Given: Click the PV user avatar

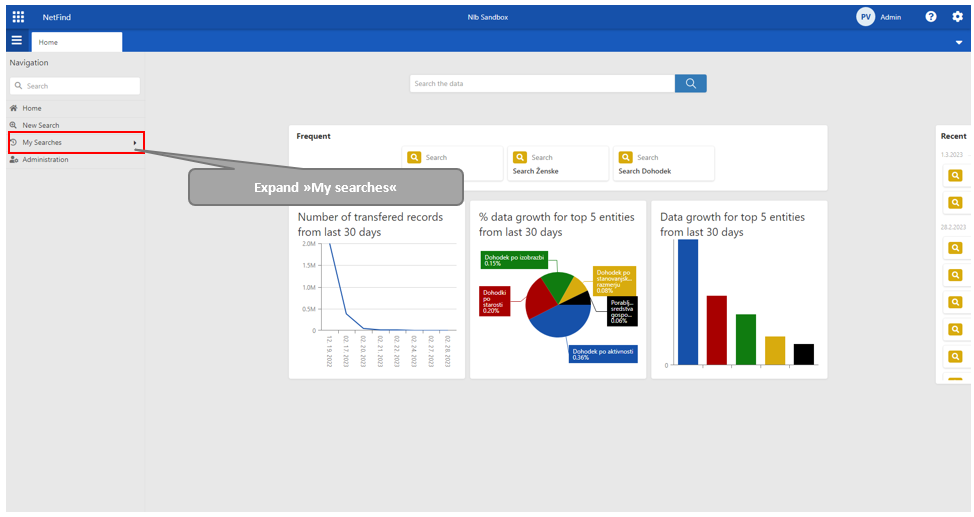Looking at the screenshot, I should point(865,17).
